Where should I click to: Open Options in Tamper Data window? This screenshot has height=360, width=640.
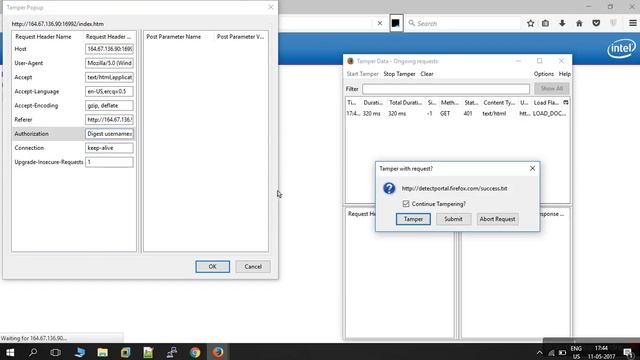click(544, 74)
